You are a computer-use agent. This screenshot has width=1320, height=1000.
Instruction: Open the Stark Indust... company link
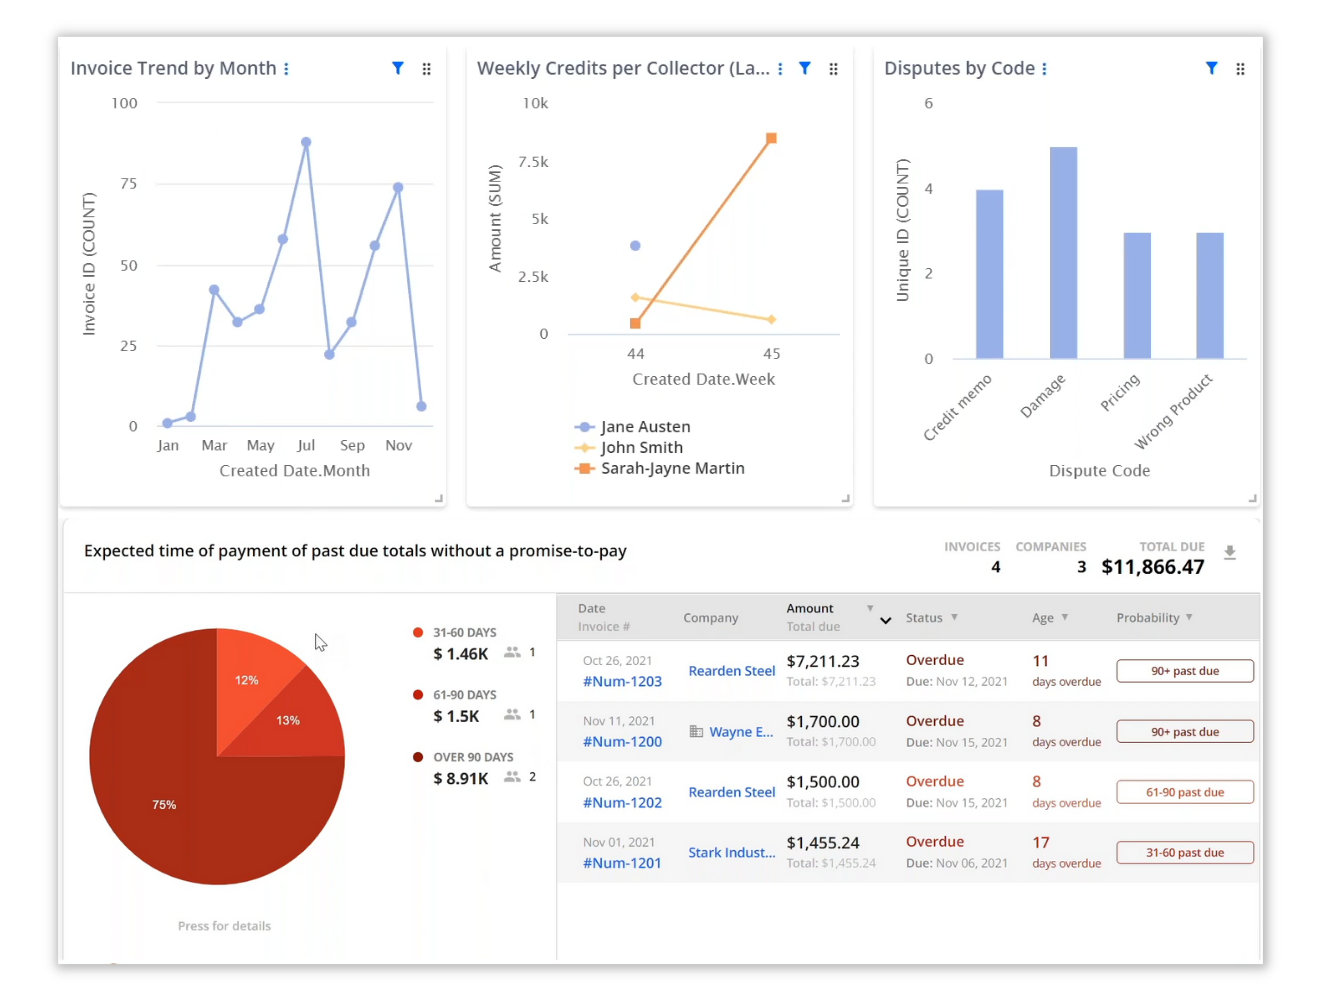[x=731, y=852]
